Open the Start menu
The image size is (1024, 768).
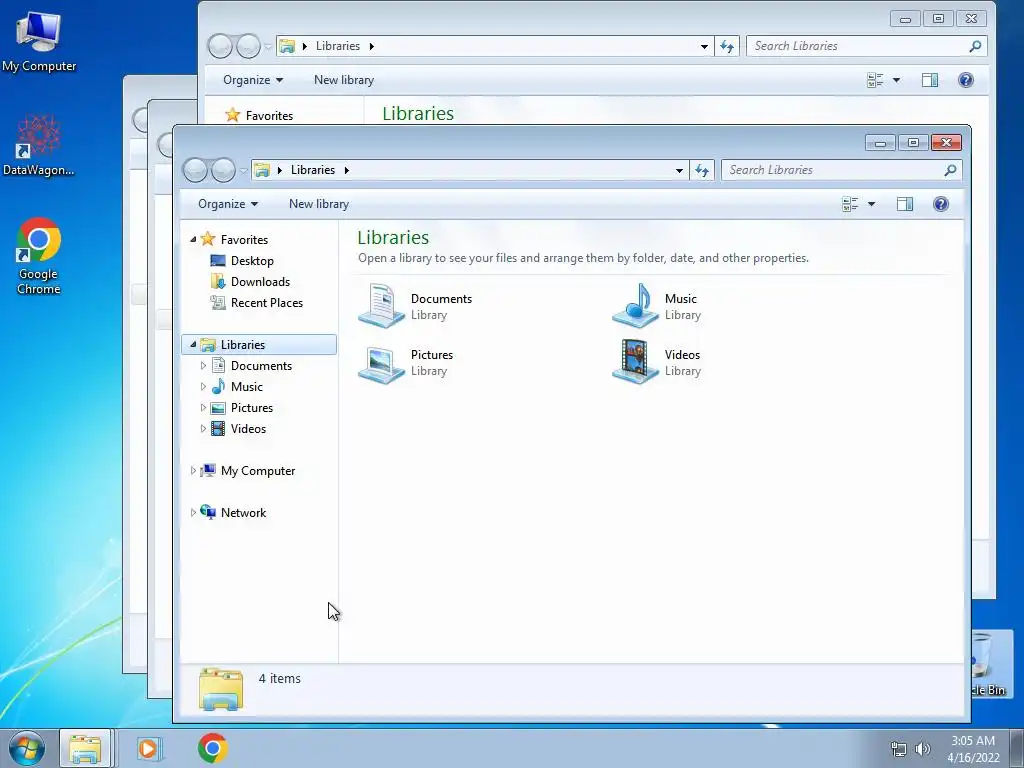pyautogui.click(x=27, y=748)
